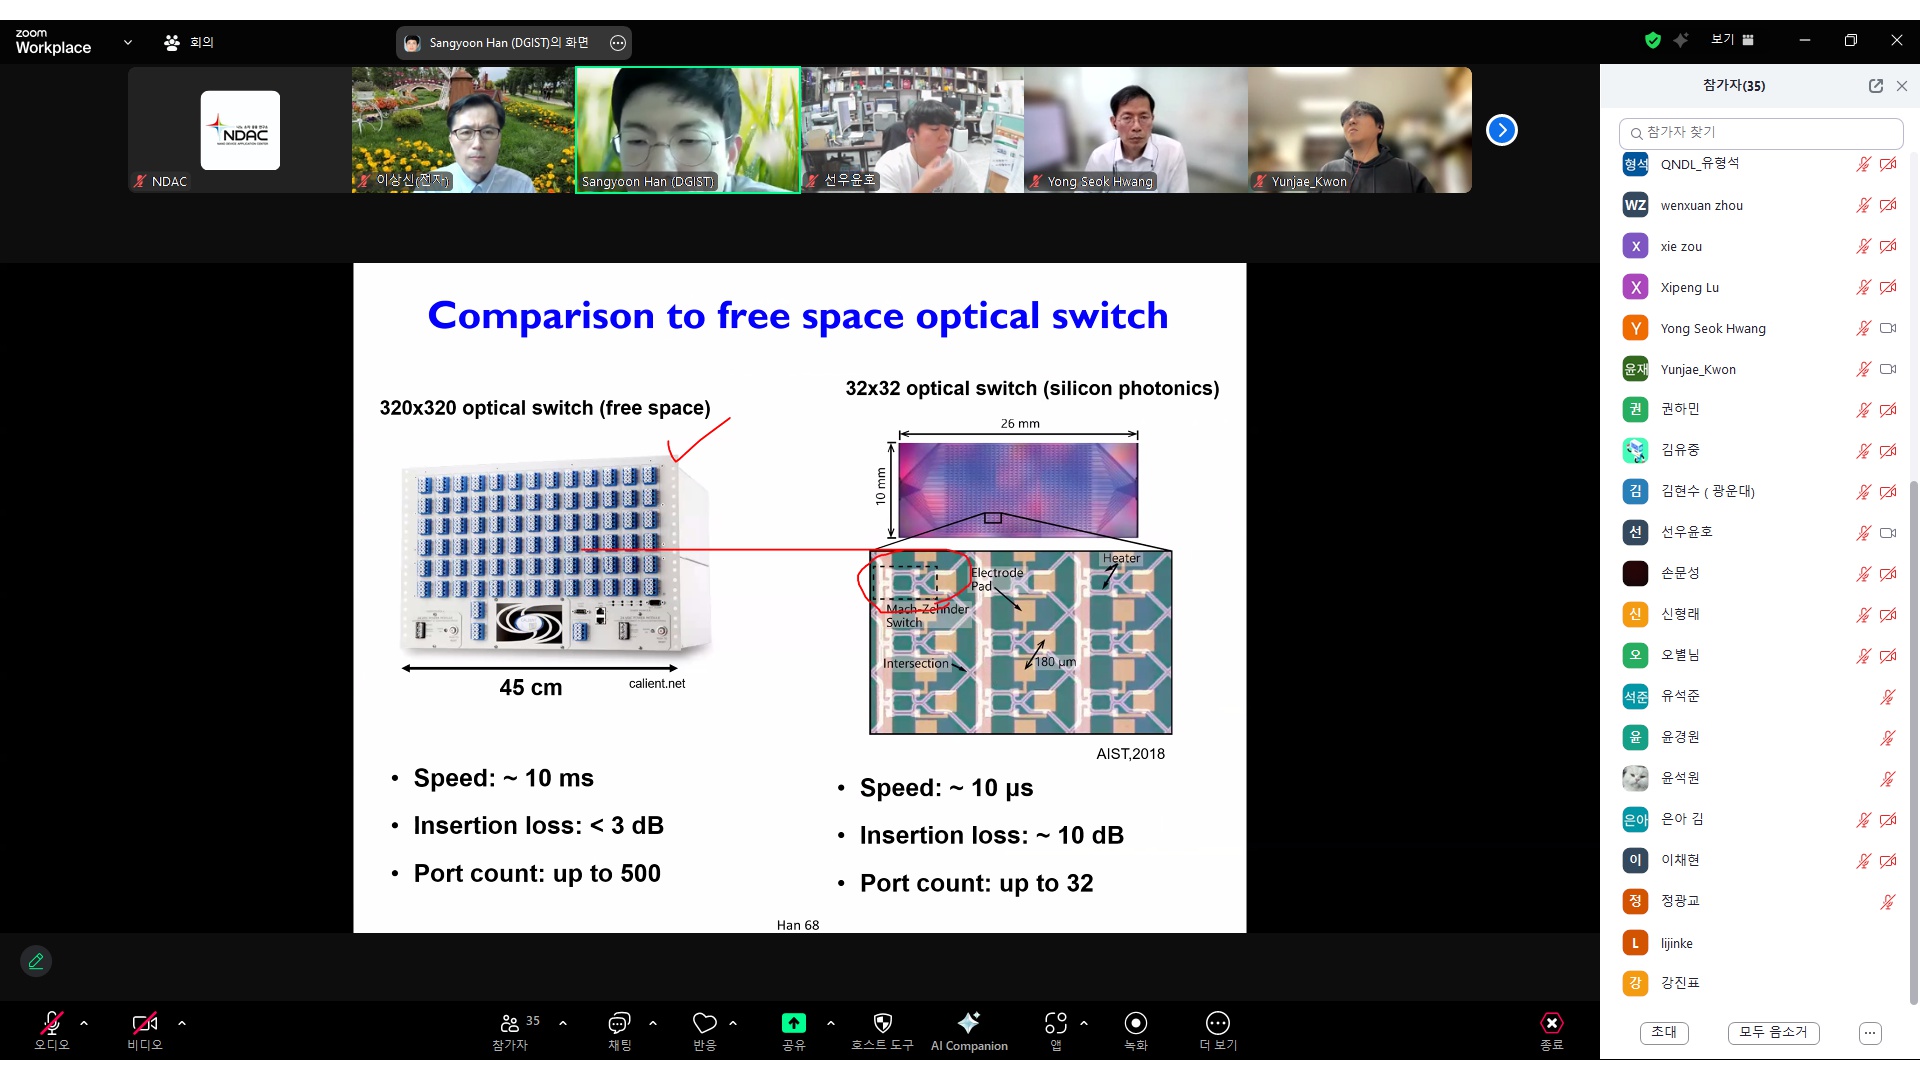Expand the video options arrow

pos(182,1023)
